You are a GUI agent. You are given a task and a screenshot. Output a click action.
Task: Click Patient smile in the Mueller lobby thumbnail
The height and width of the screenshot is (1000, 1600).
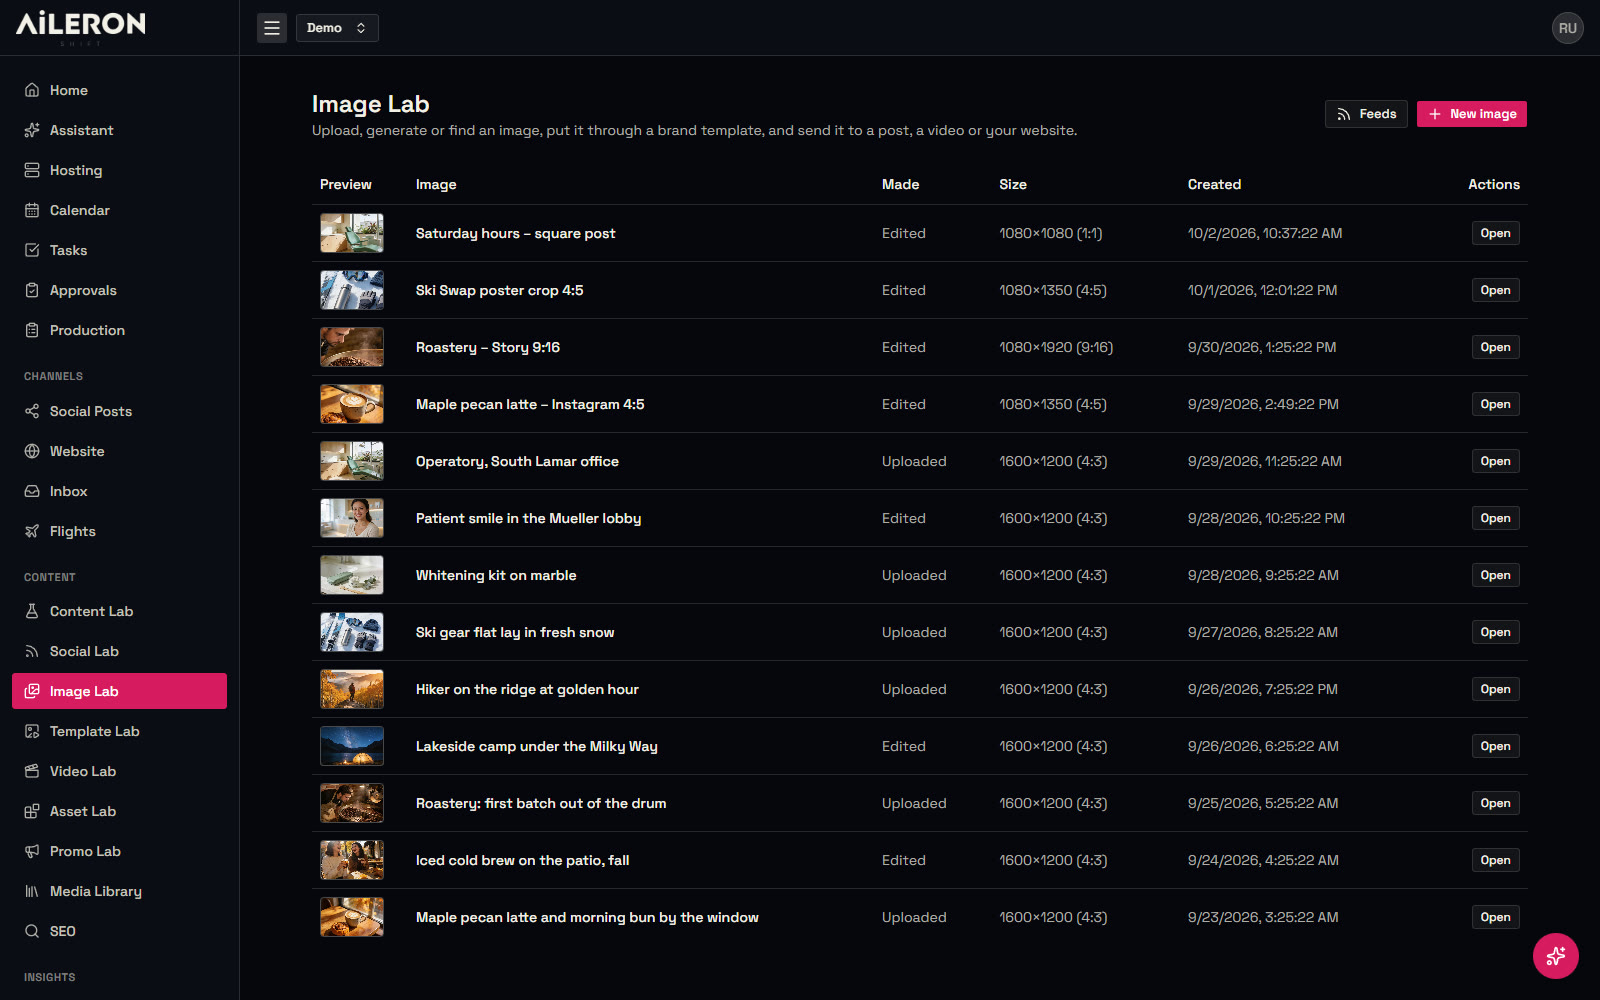[352, 518]
